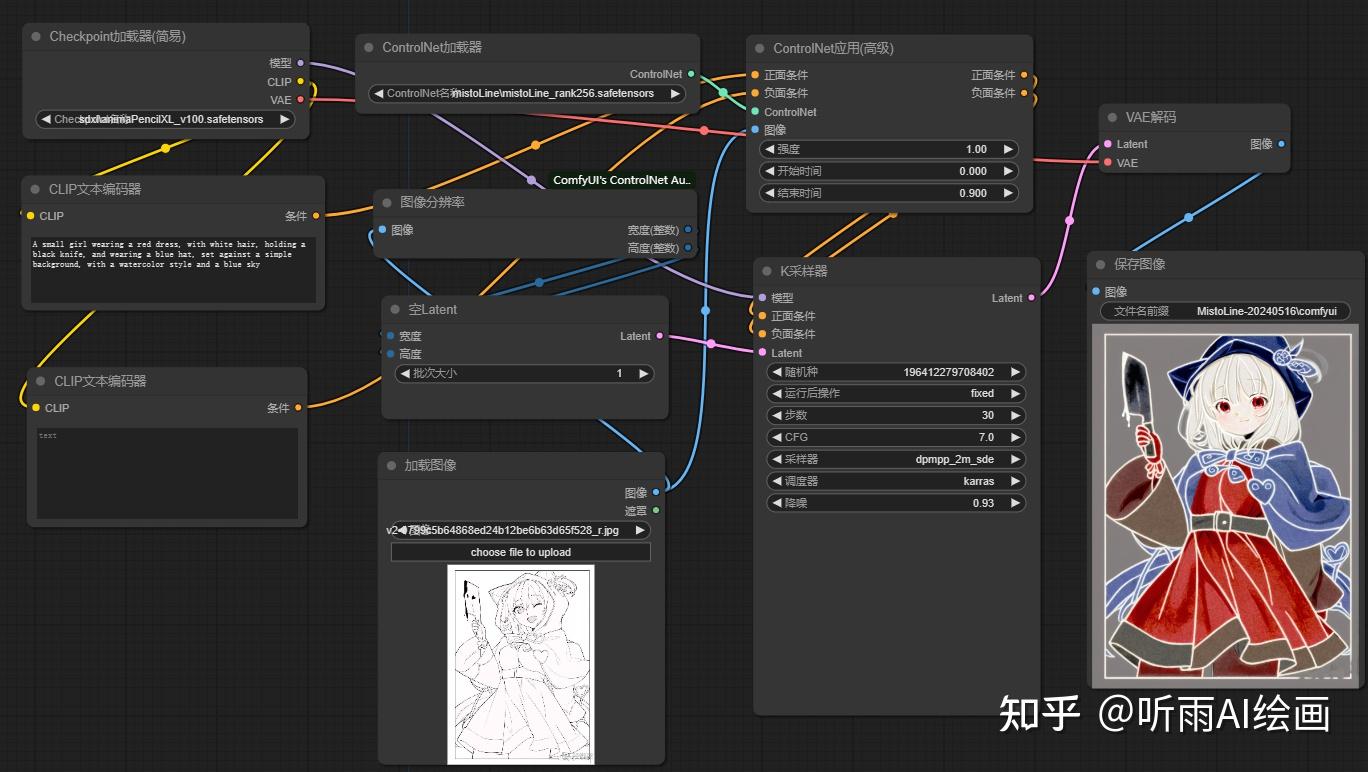Click the collapse dot on Checkpoint加载器(简易) node
Image resolution: width=1368 pixels, height=772 pixels.
(38, 36)
